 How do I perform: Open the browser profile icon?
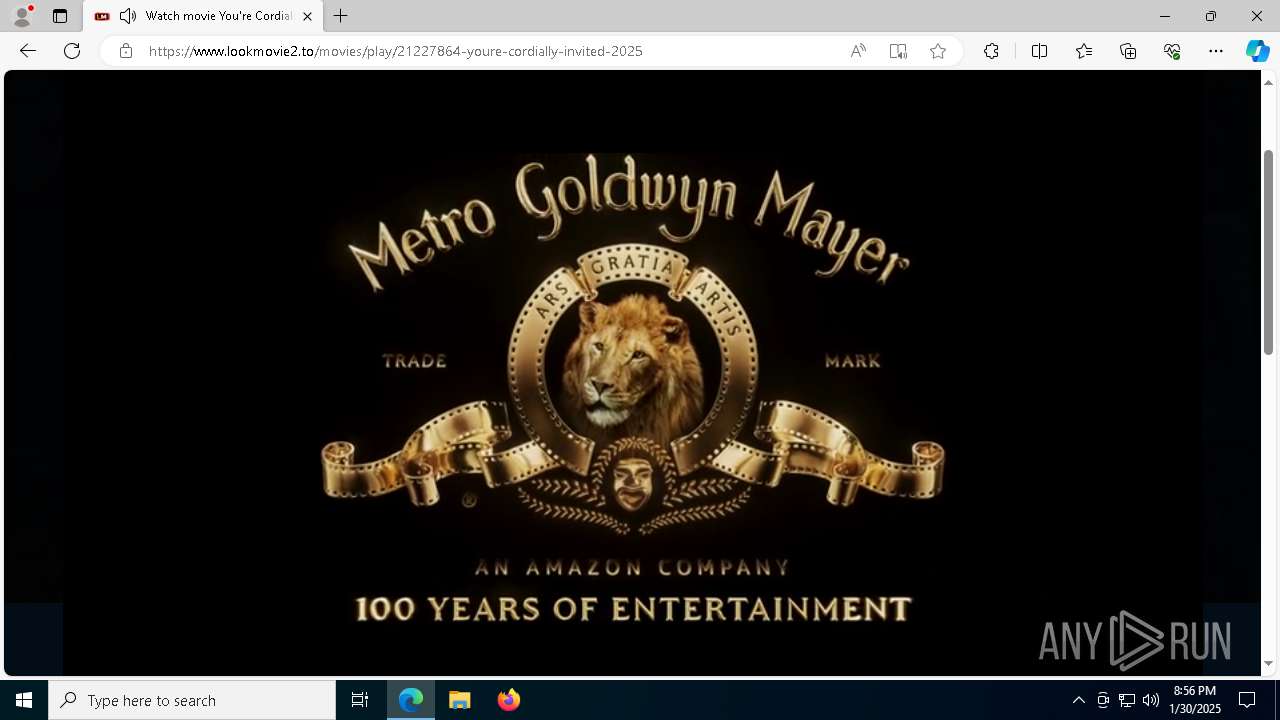(21, 16)
